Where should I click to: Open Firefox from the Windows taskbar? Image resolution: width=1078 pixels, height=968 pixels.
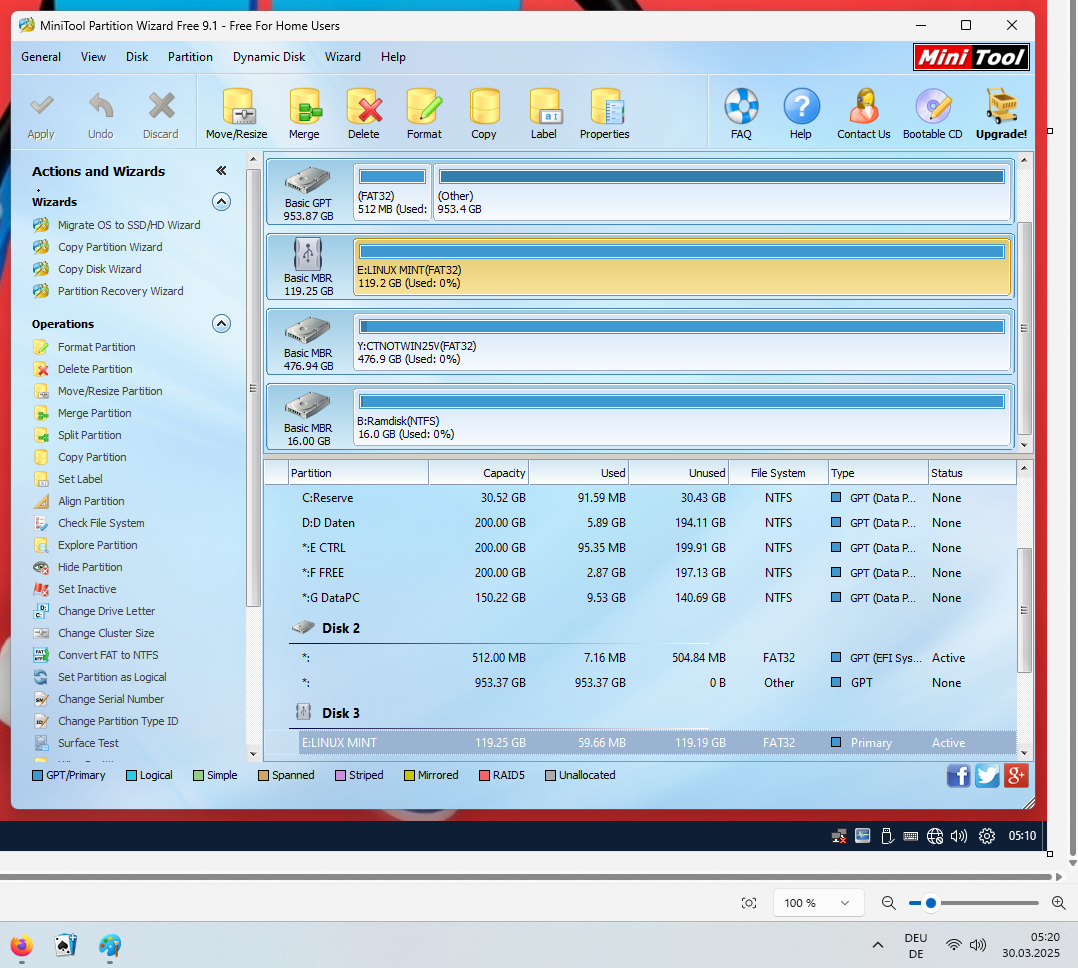tap(22, 945)
